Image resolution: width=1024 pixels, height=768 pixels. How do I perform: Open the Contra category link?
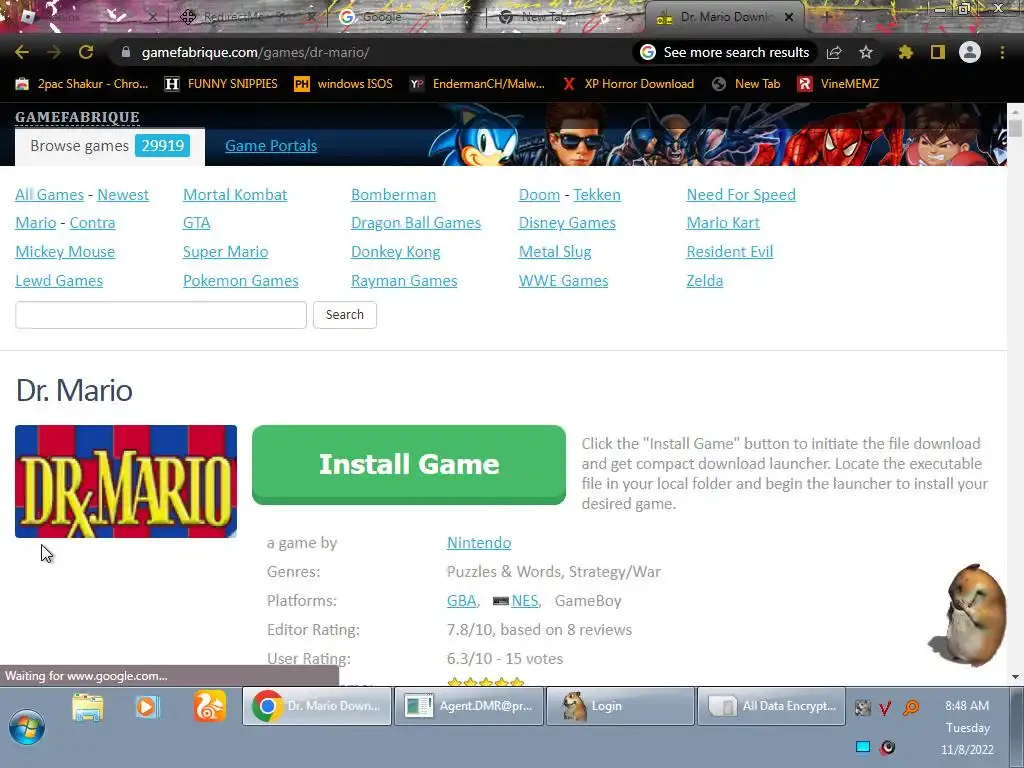(92, 223)
